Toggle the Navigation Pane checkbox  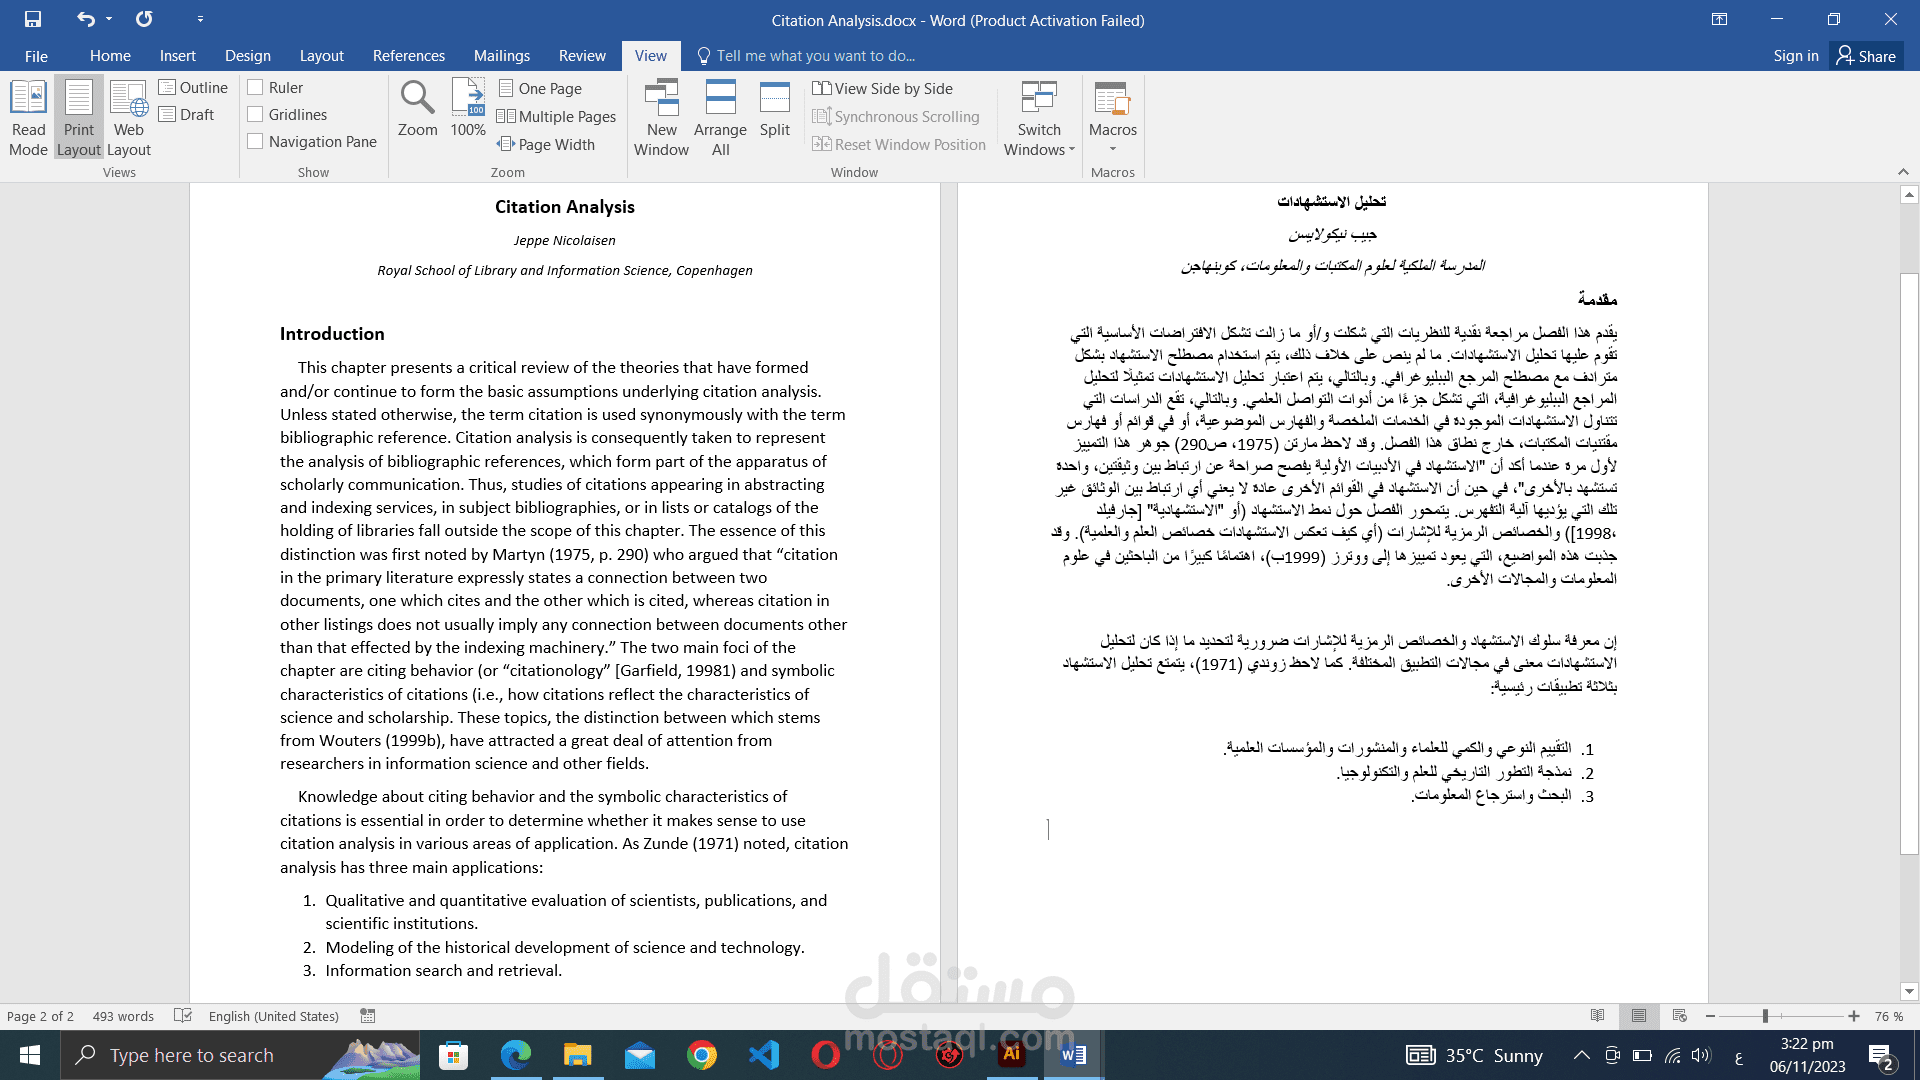255,142
